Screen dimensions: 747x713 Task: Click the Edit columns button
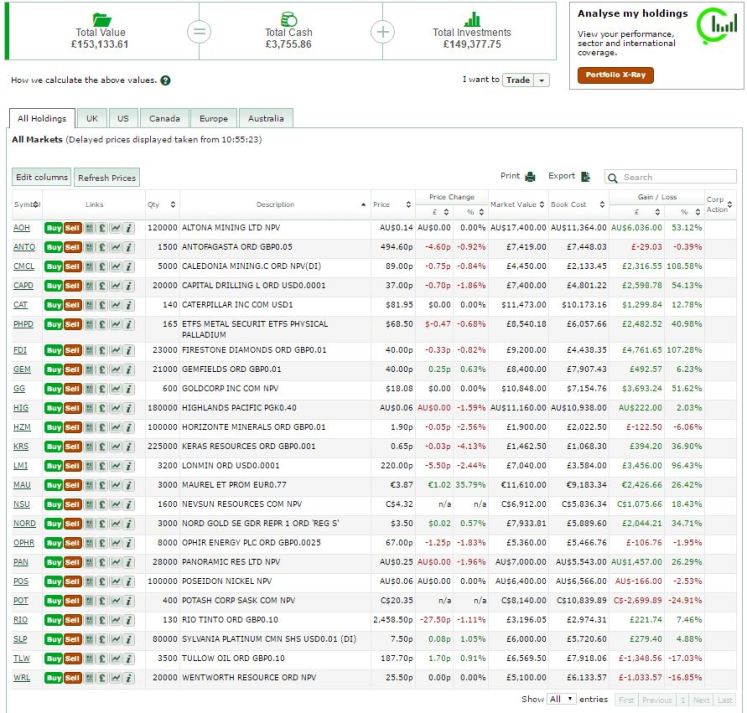(41, 178)
